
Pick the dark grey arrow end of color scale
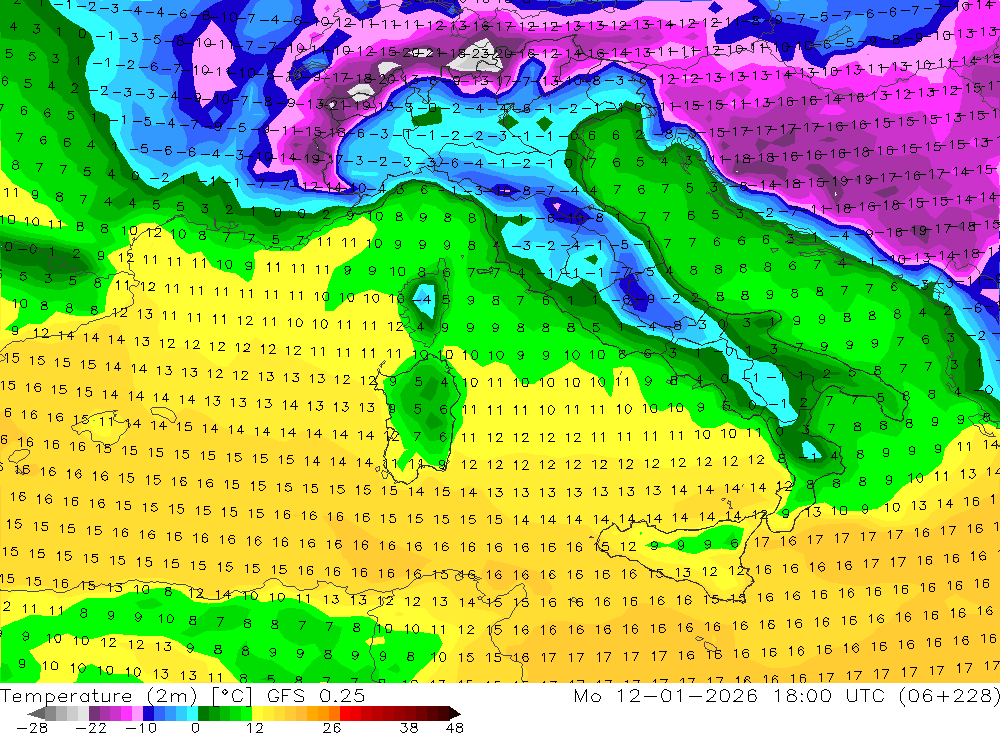(36, 713)
